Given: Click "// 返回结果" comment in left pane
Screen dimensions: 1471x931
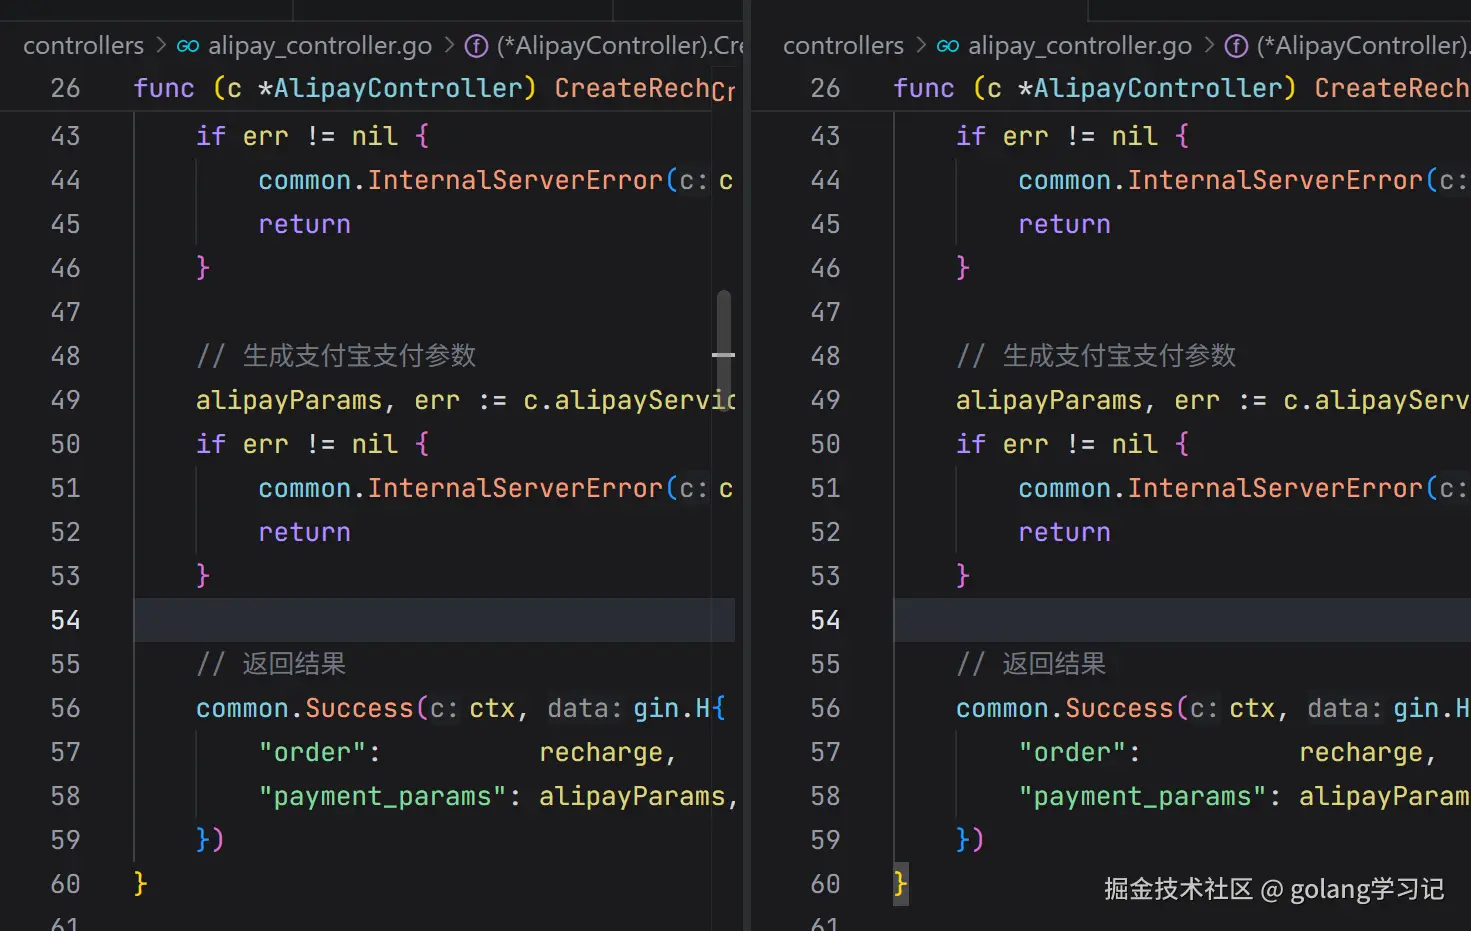Looking at the screenshot, I should (x=271, y=664).
